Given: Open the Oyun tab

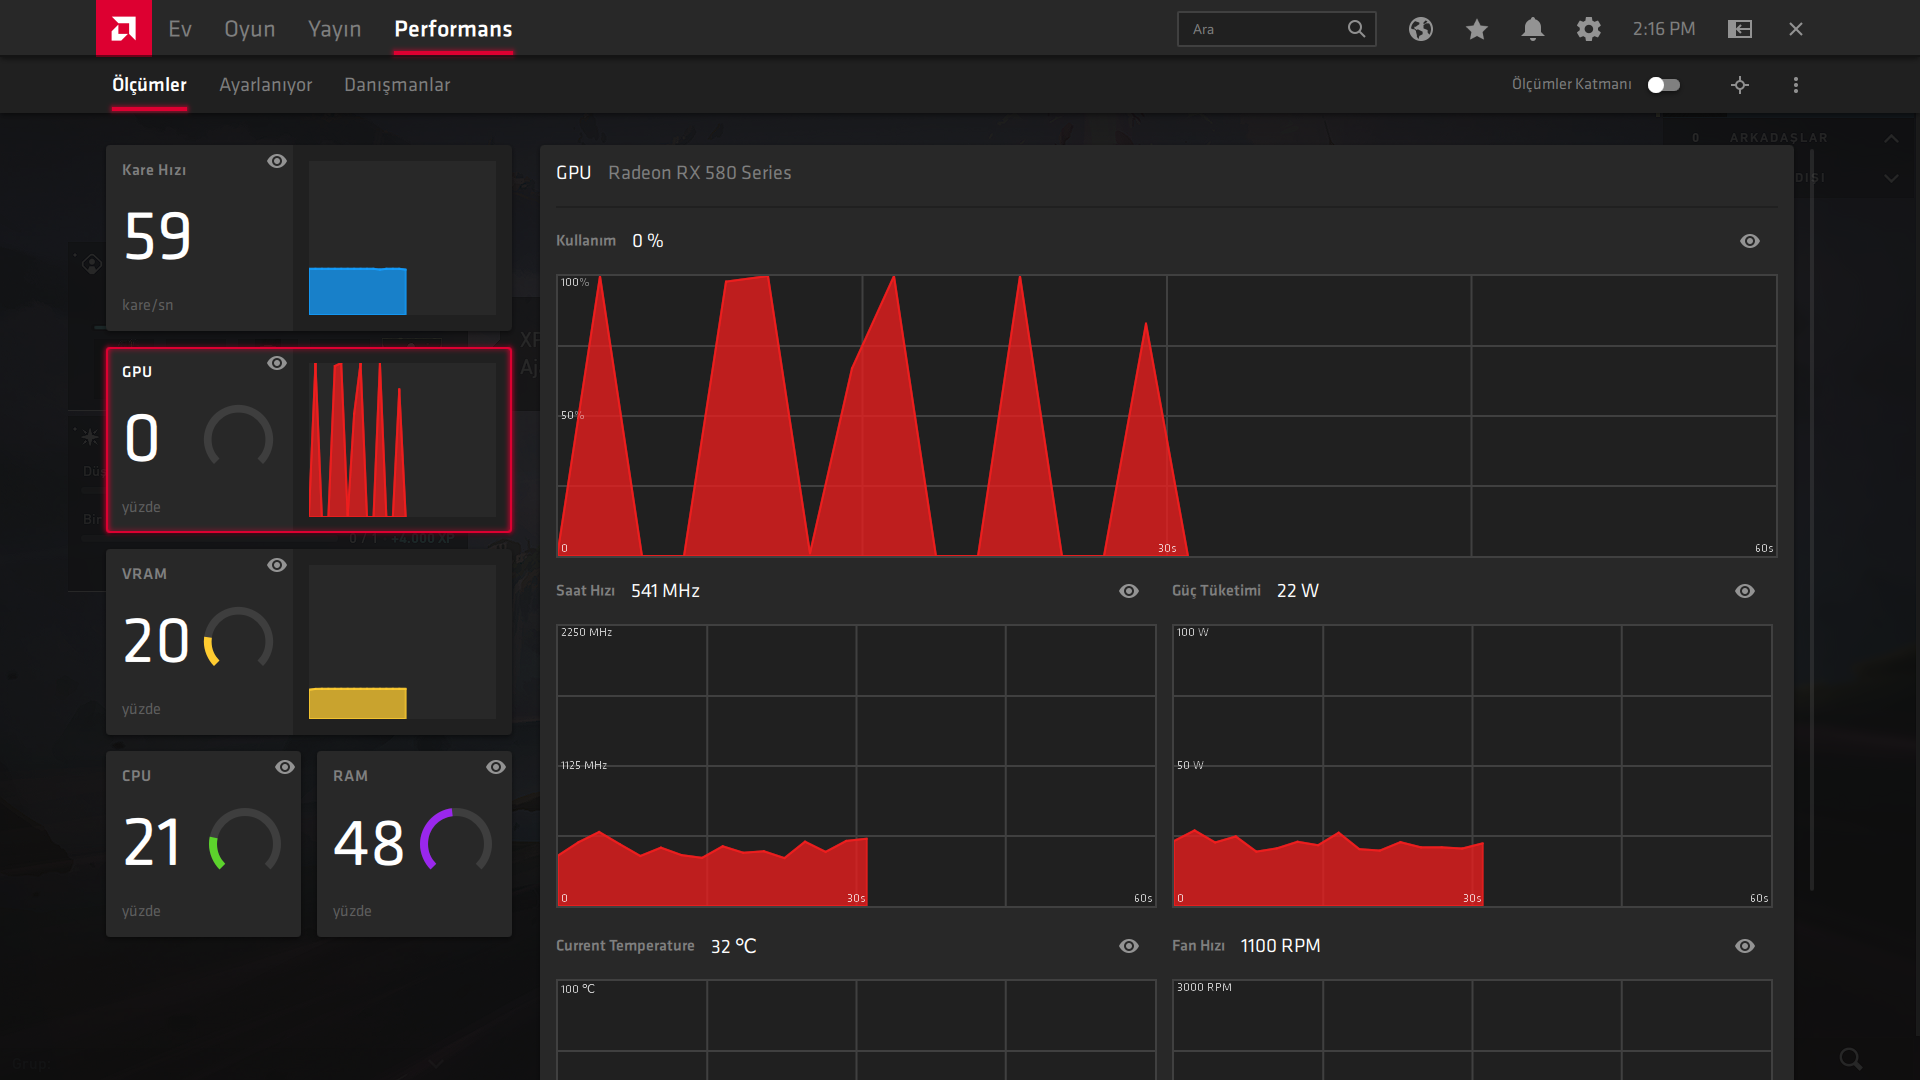Looking at the screenshot, I should (250, 29).
